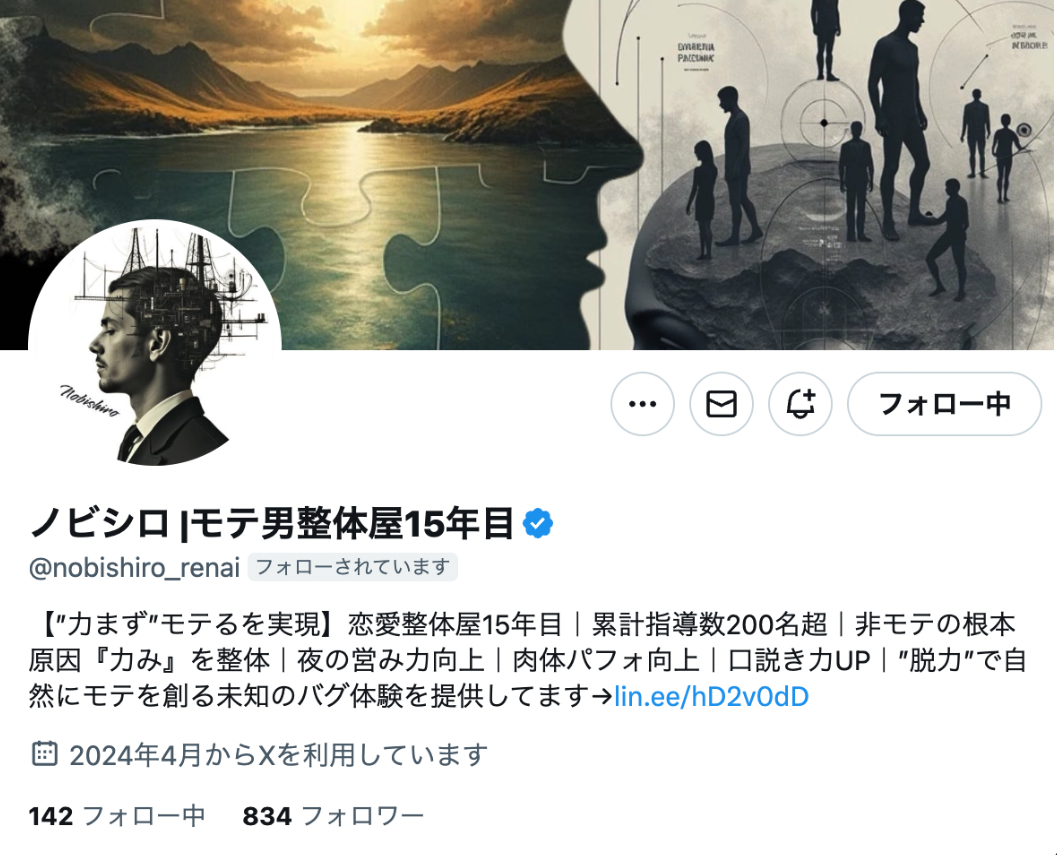Click the @nobishiro_renai handle
The image size is (1057, 855).
click(x=134, y=568)
